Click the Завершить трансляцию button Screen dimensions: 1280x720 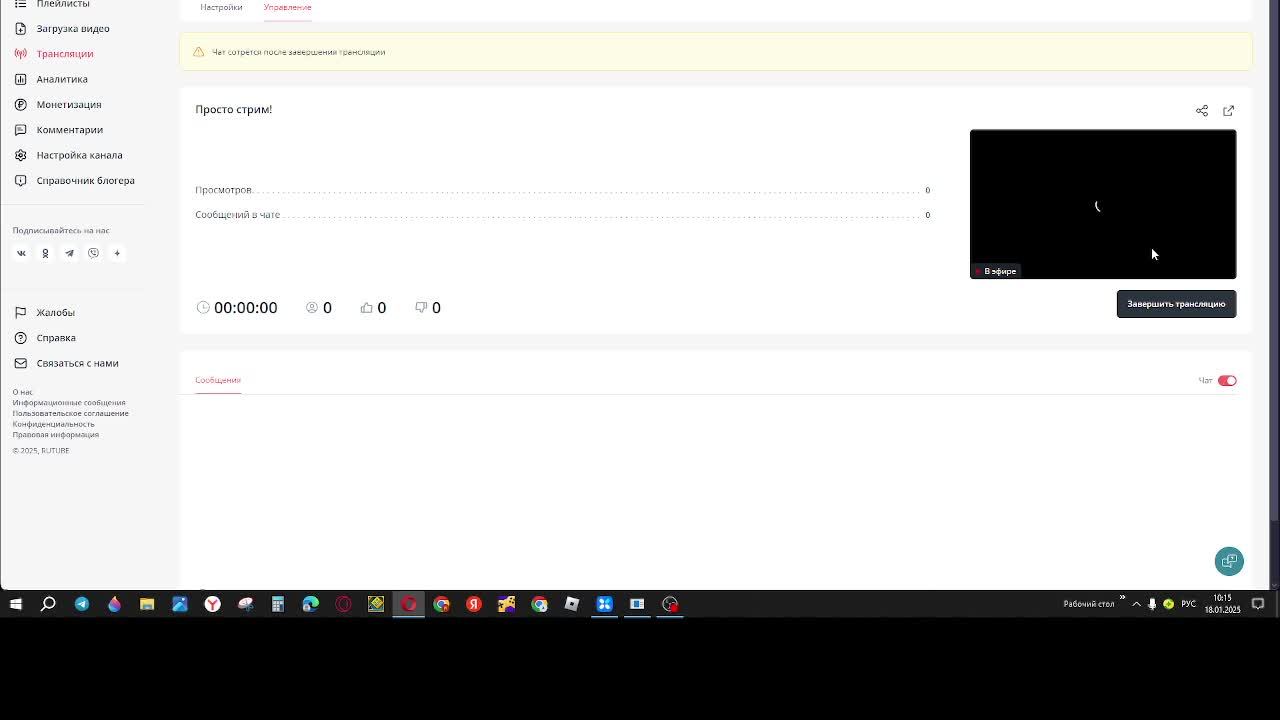[x=1176, y=304]
